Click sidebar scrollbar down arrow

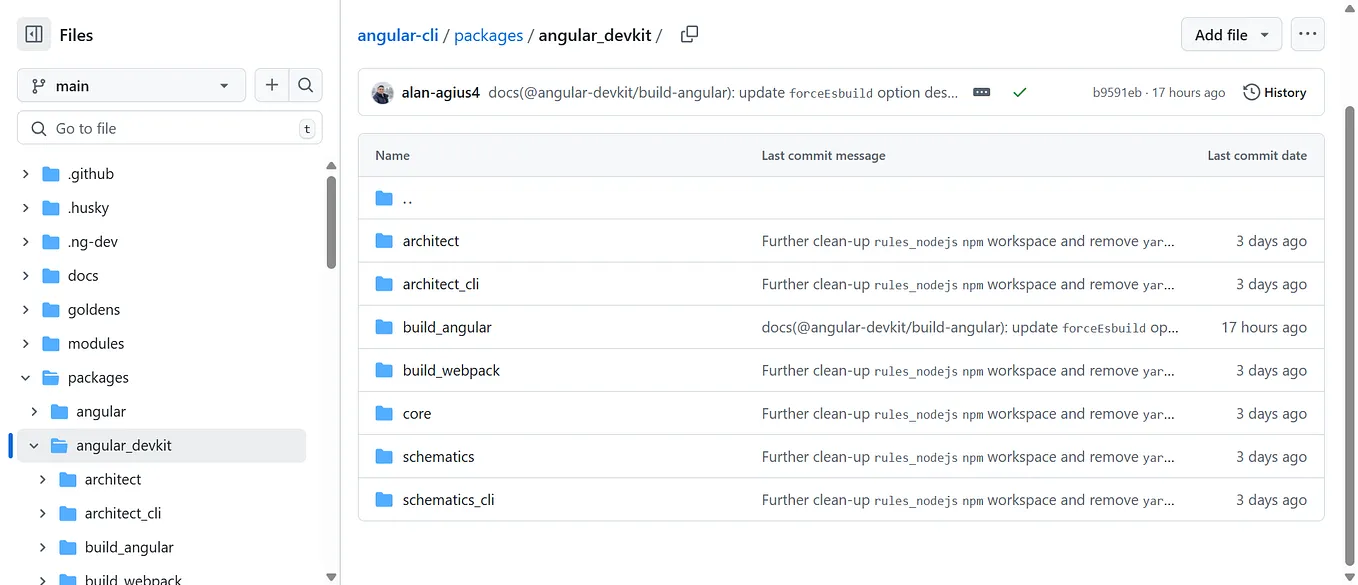[331, 576]
